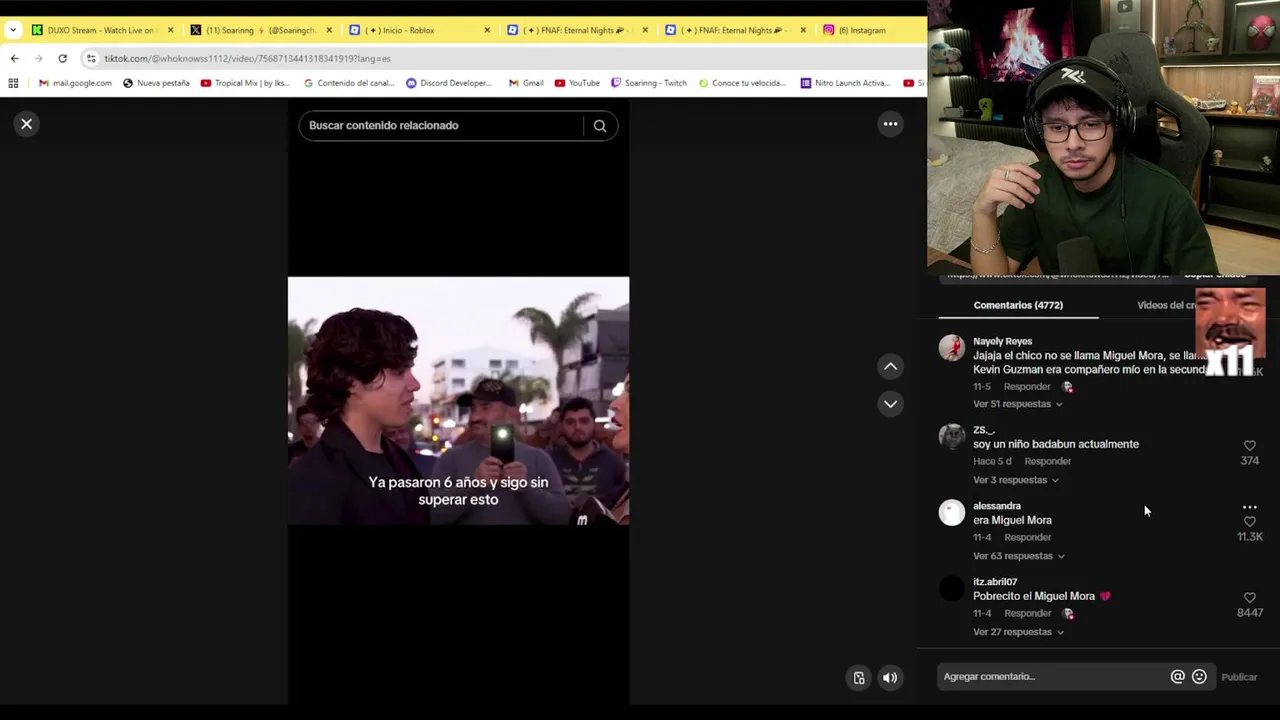Like the 'soy un niño badabun' comment
The height and width of the screenshot is (720, 1280).
click(x=1250, y=446)
